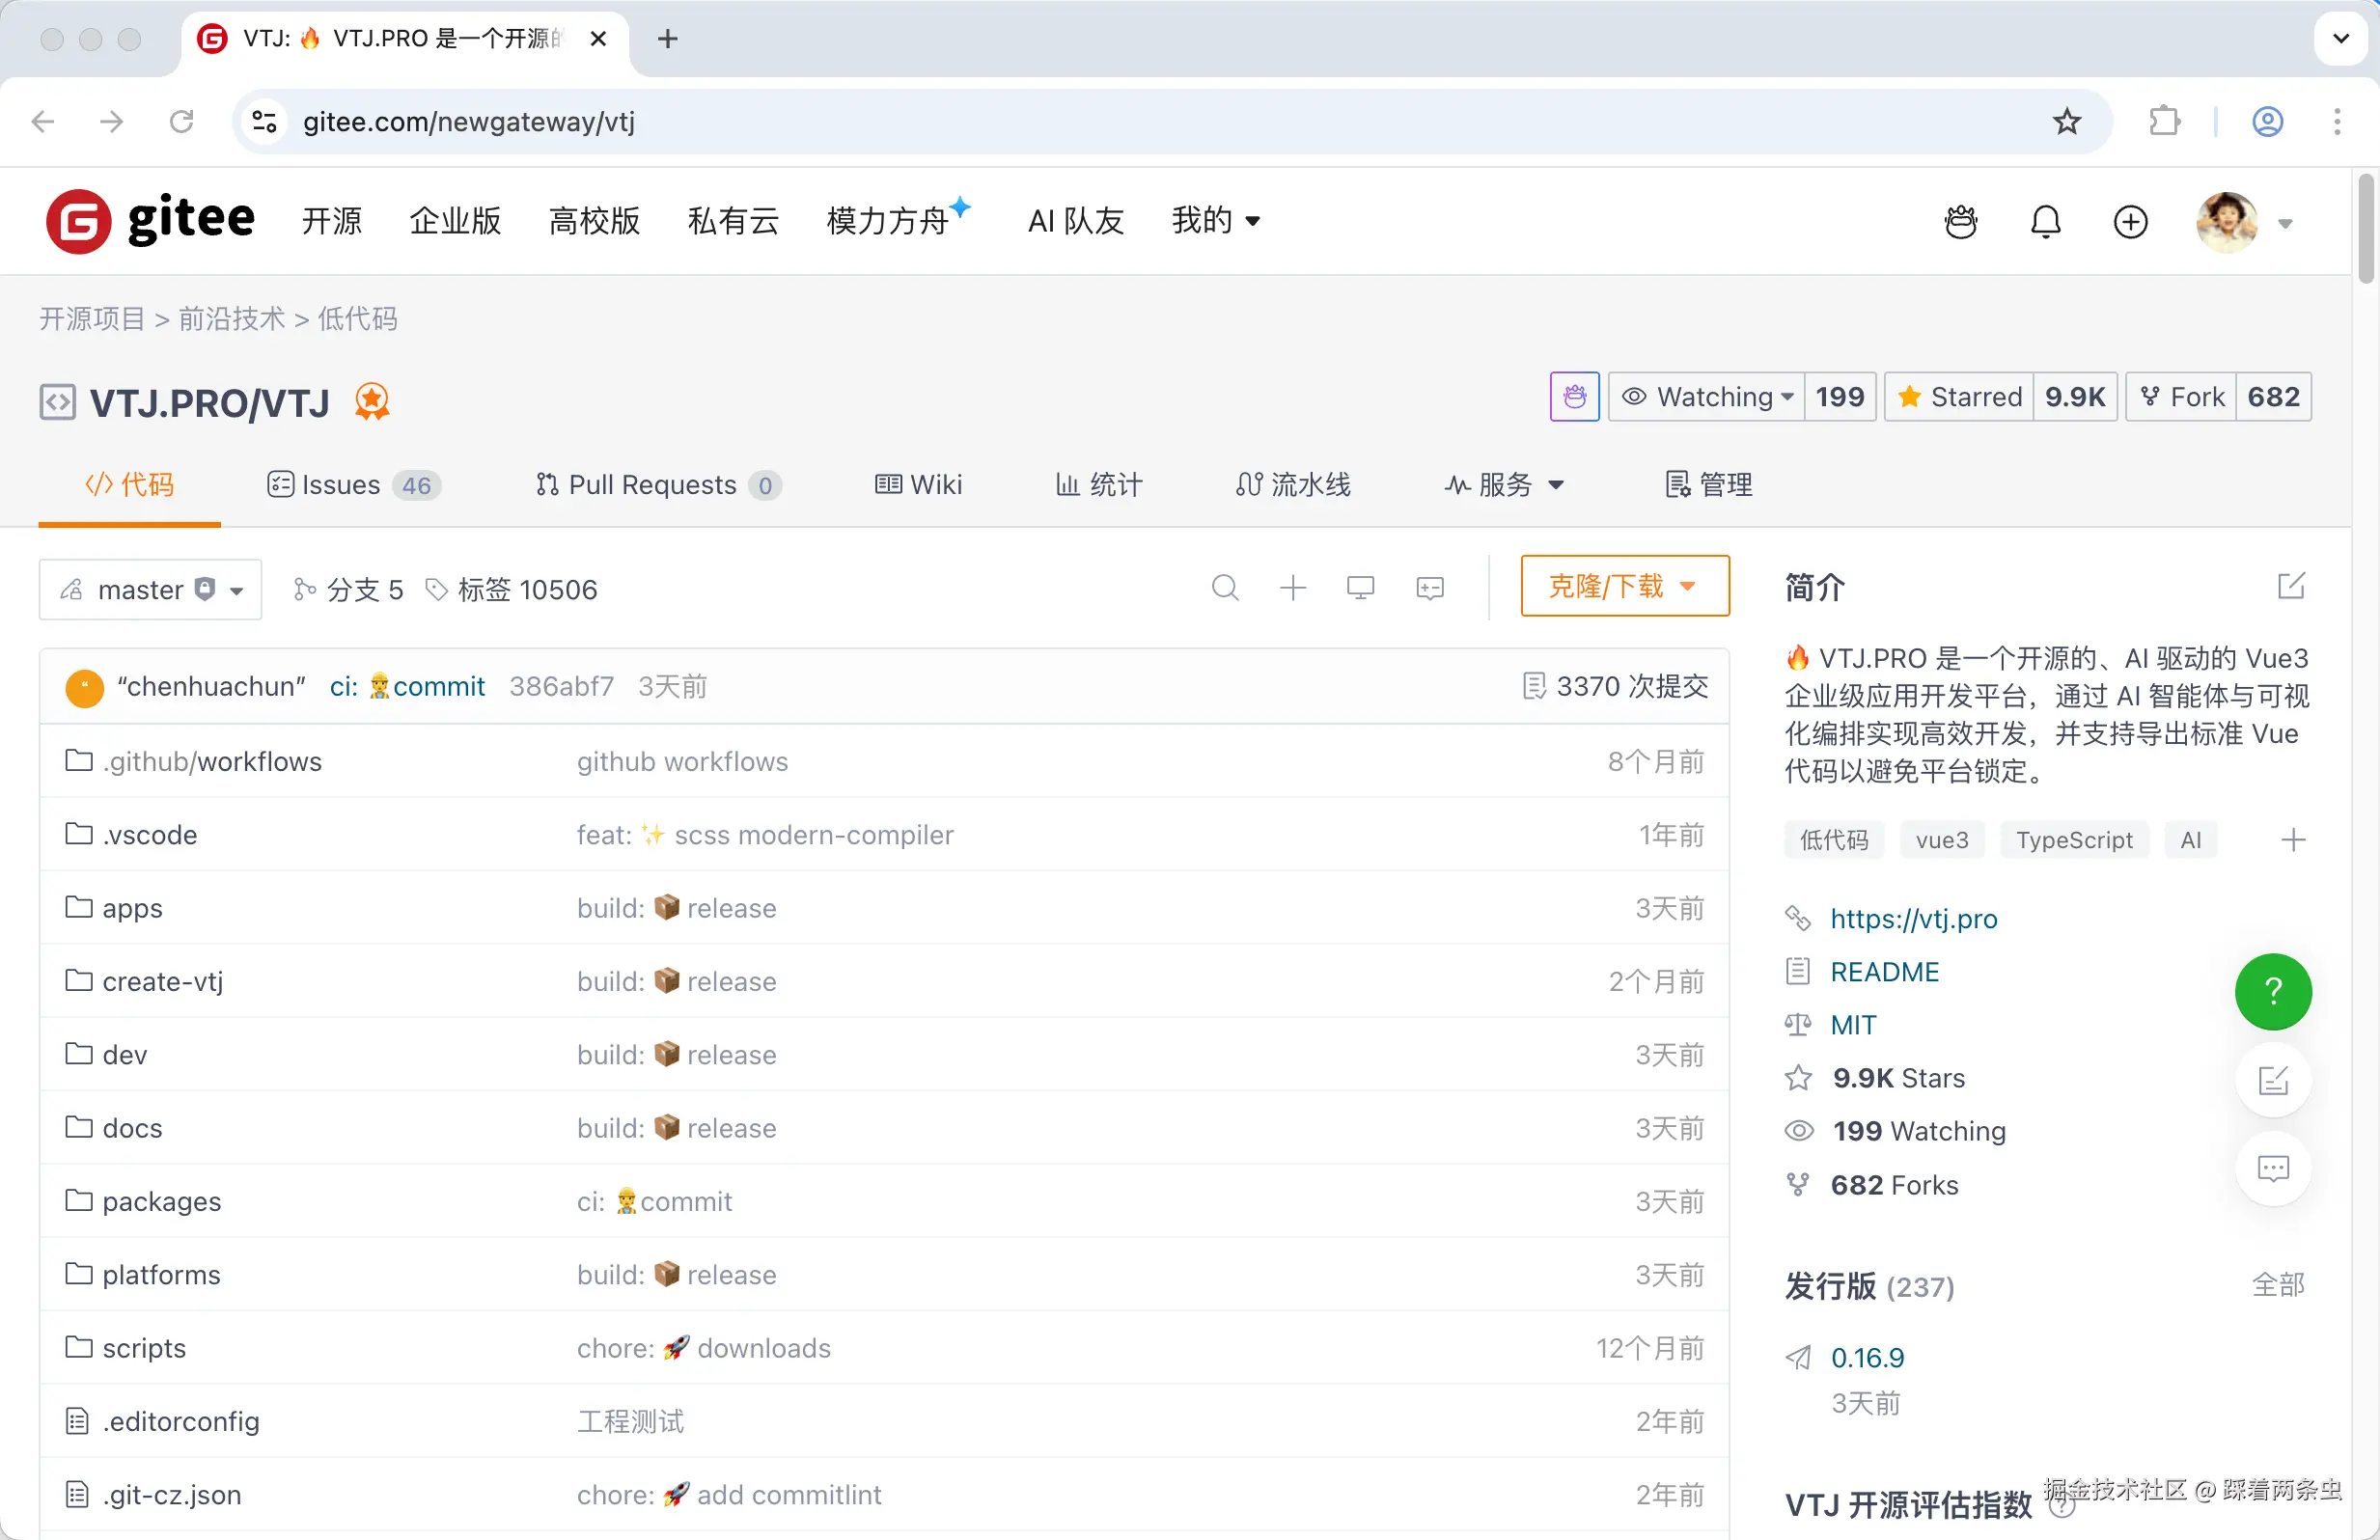Edit the repository introduction via pencil icon

[x=2292, y=586]
